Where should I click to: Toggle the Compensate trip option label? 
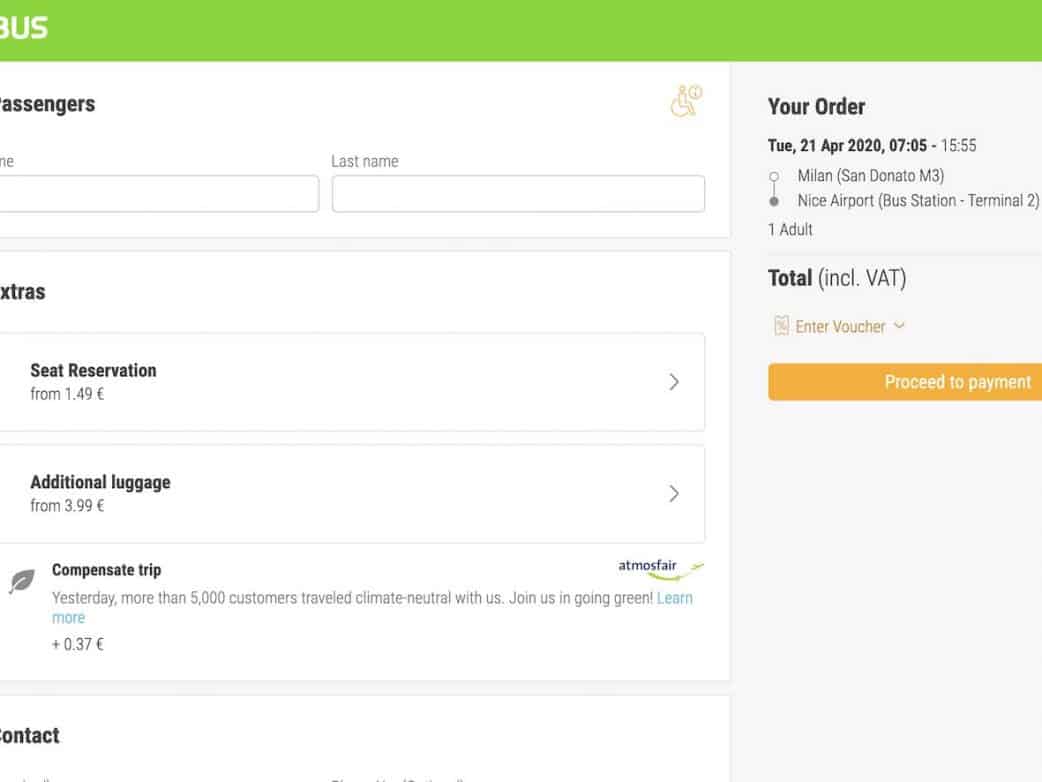106,570
